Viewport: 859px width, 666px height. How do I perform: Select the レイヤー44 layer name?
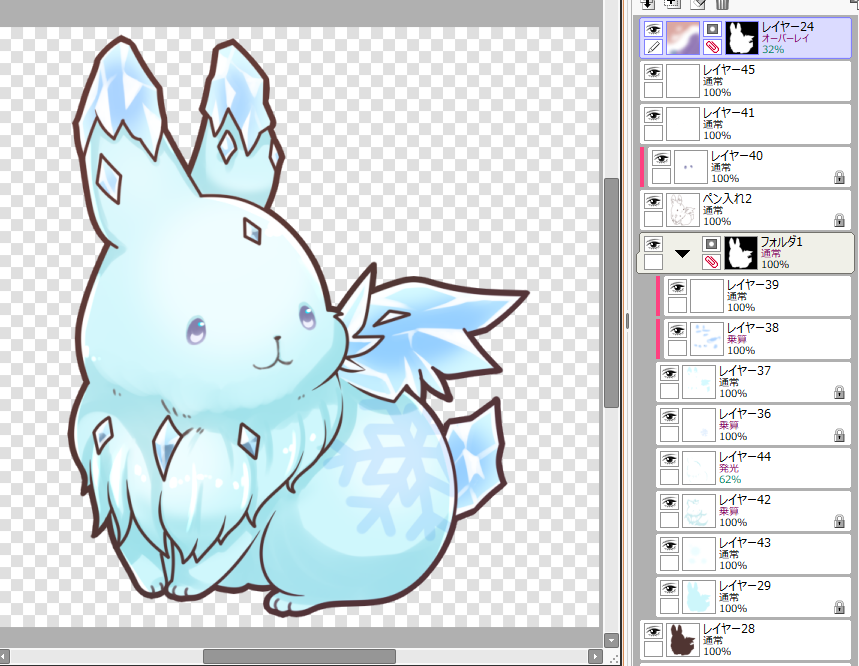(x=745, y=456)
